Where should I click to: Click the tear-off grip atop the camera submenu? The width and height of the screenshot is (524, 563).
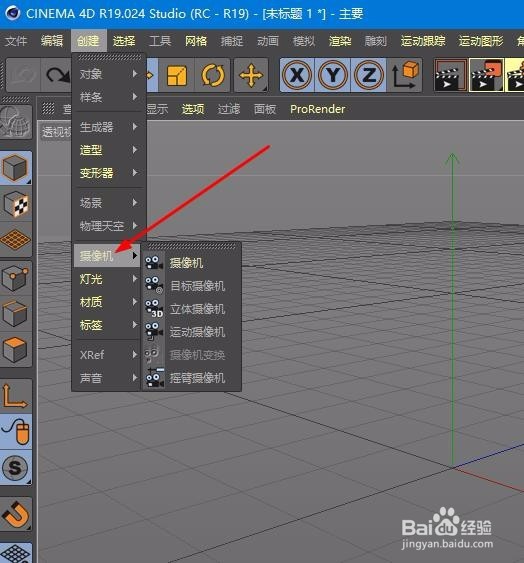point(191,246)
